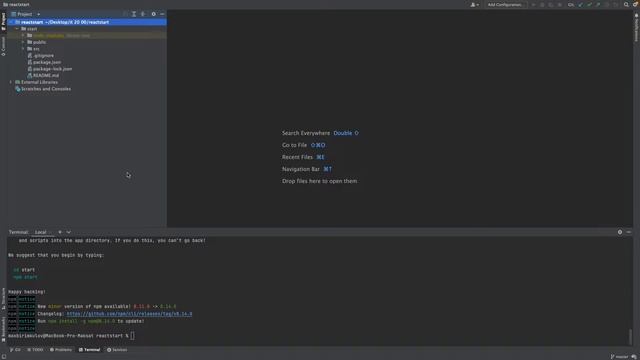Open the user account icon in toolbar
This screenshot has height=360, width=640.
click(x=475, y=4)
